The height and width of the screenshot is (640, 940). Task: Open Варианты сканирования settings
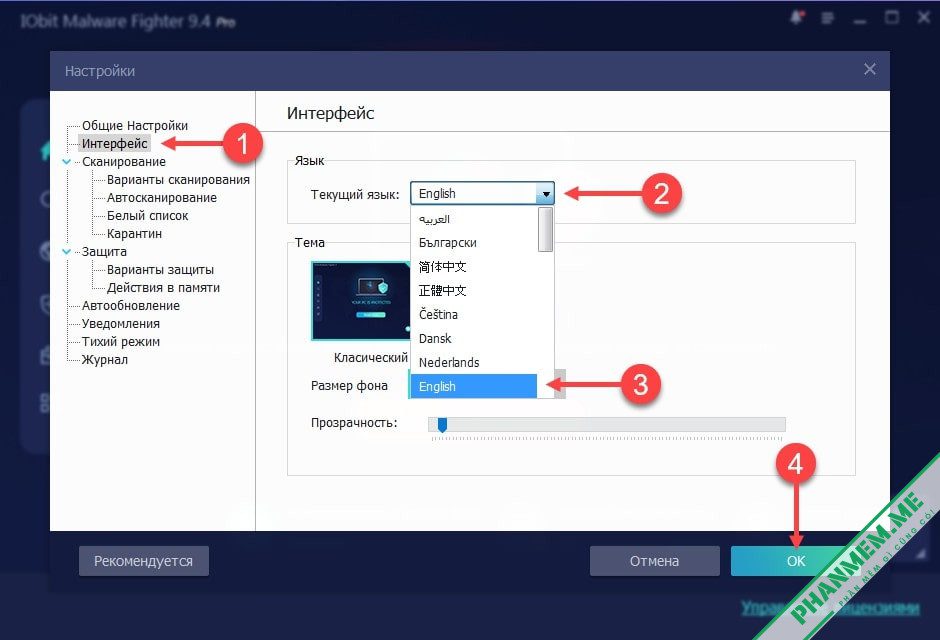(x=178, y=180)
